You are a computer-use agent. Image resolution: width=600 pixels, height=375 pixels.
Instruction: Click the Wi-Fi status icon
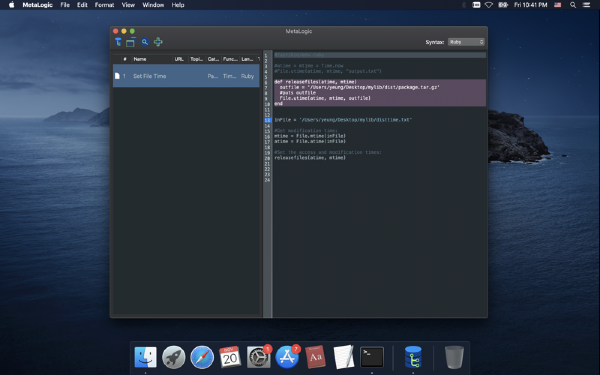(489, 5)
